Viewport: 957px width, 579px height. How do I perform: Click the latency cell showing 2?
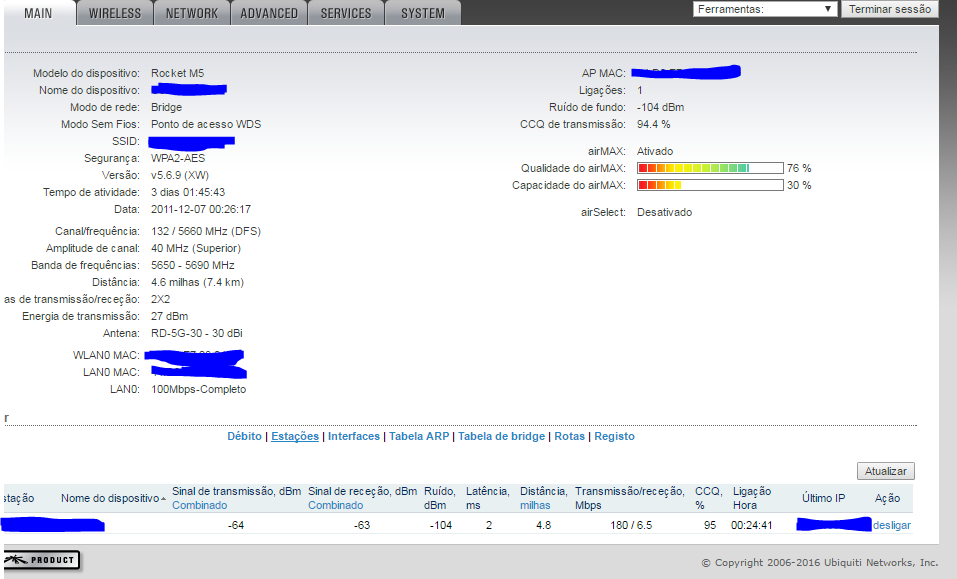pos(489,525)
